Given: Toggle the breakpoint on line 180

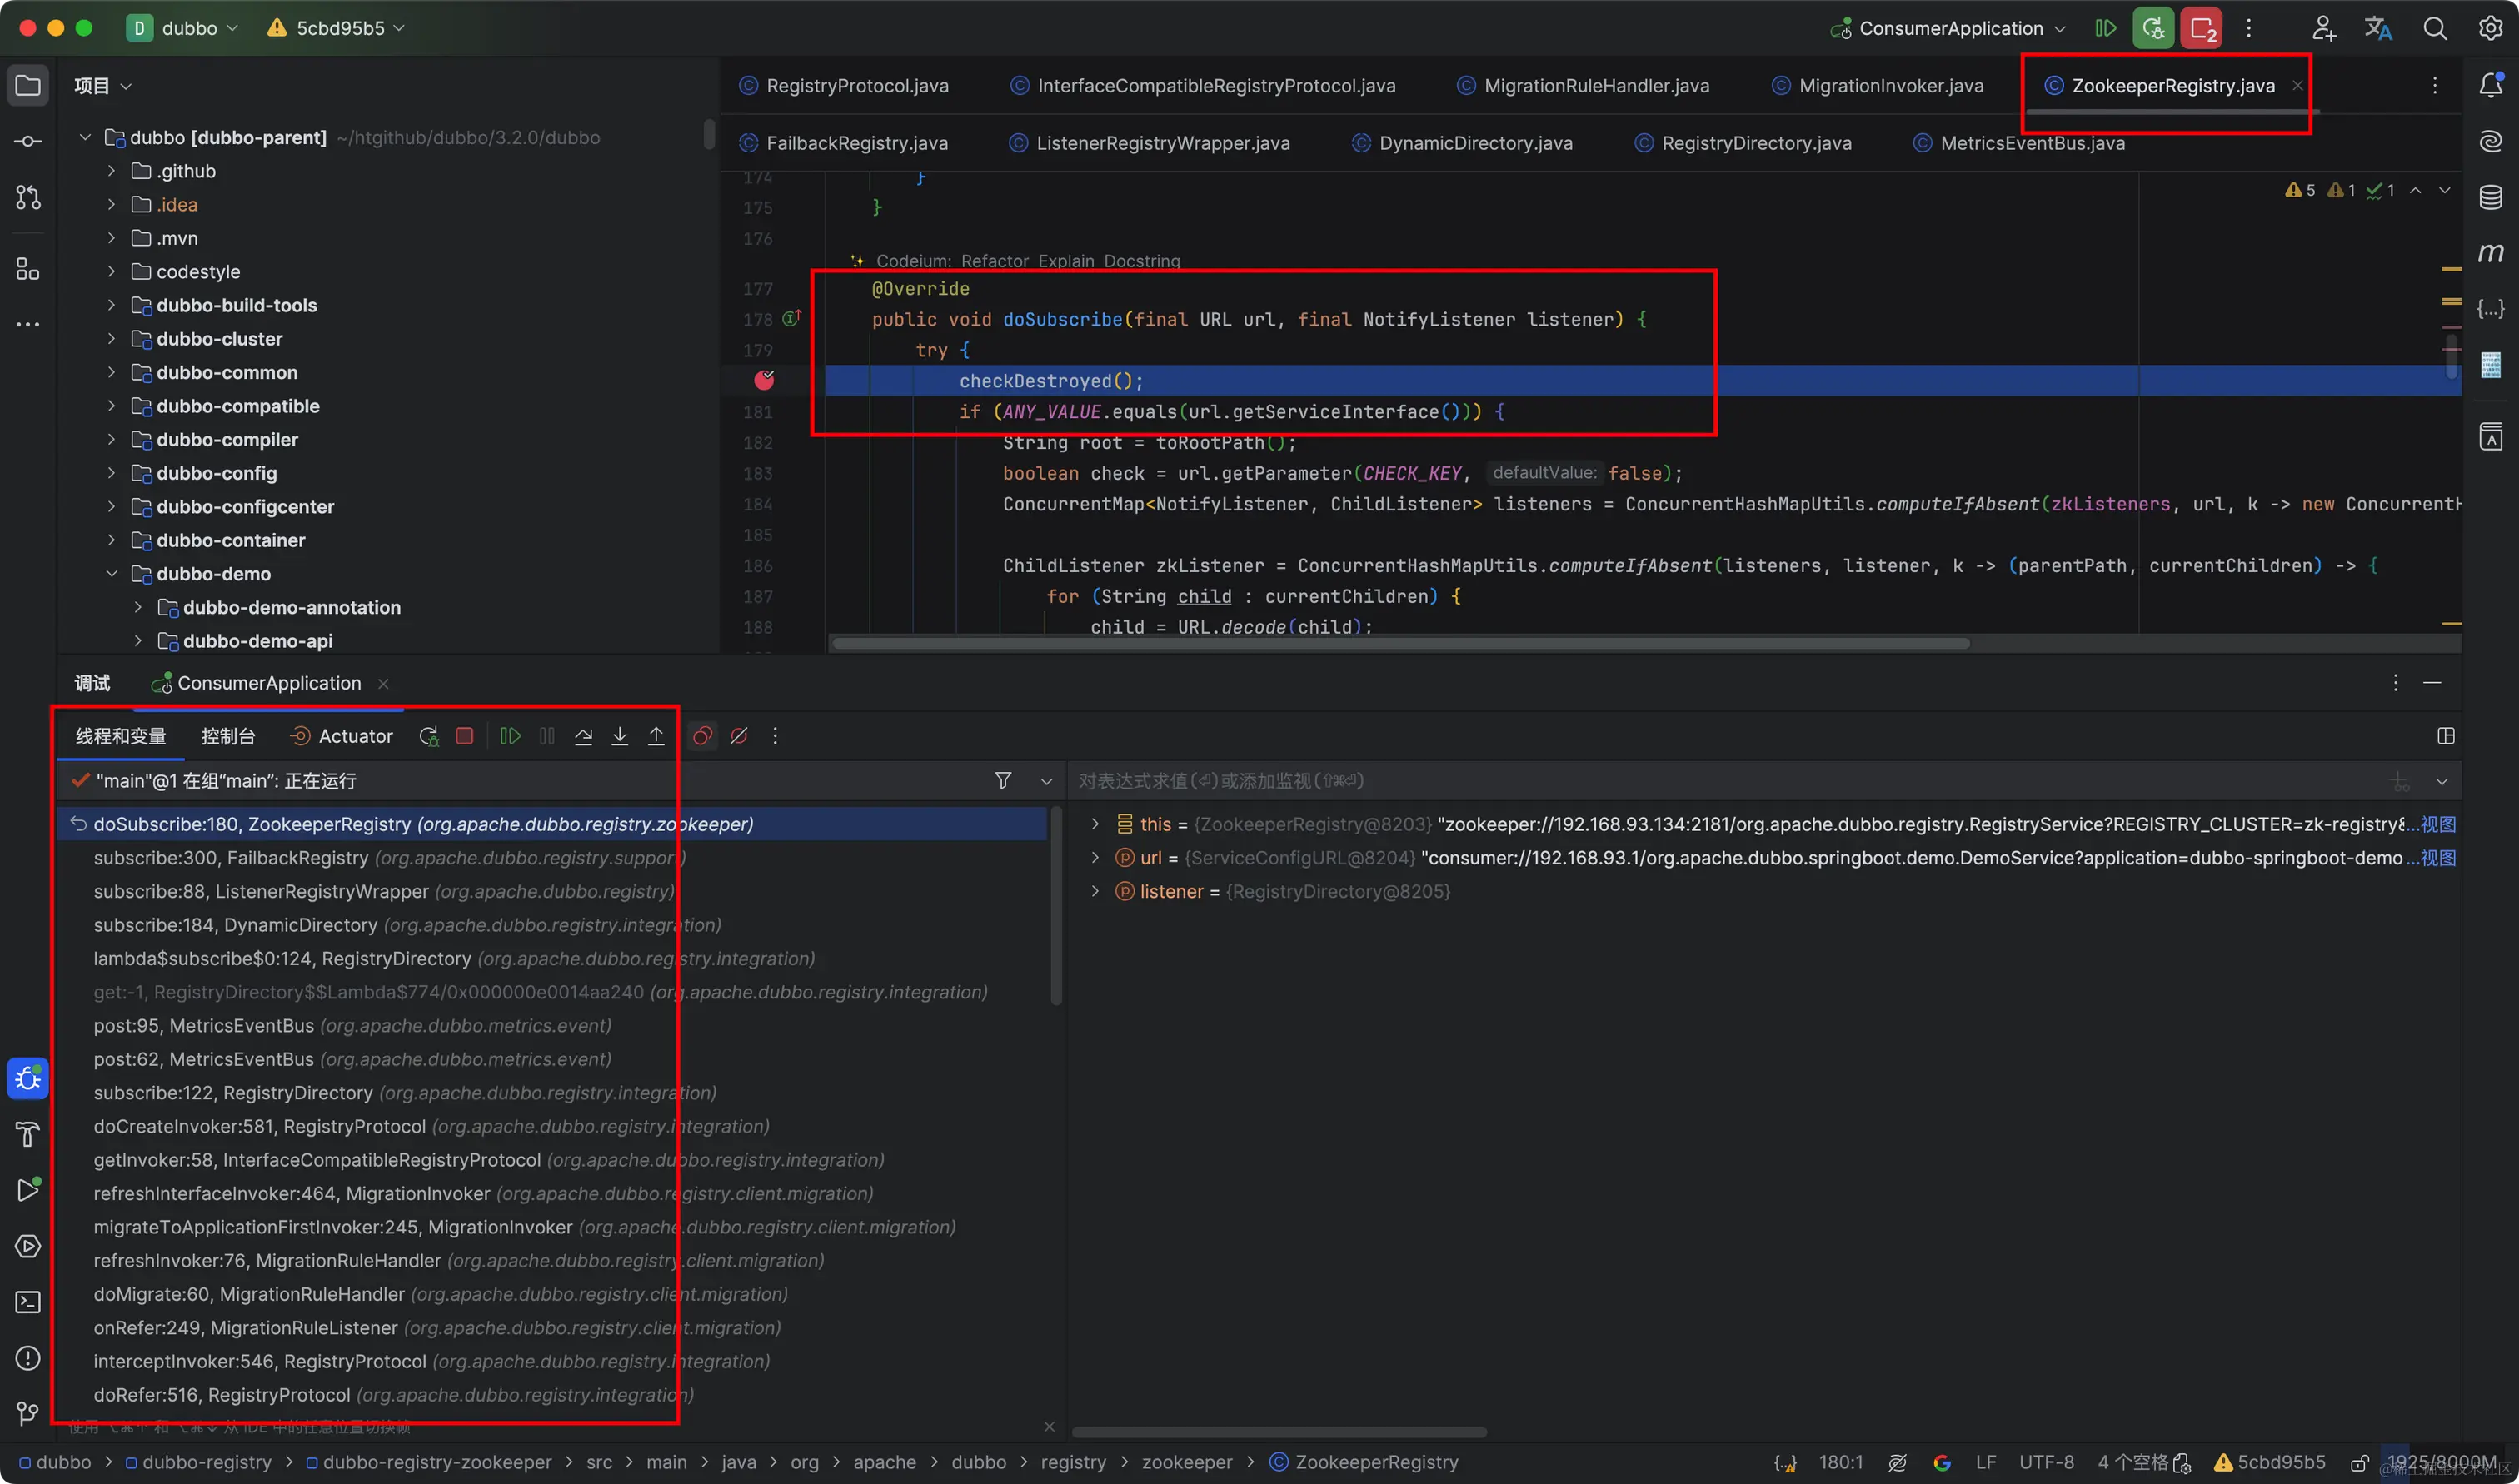Looking at the screenshot, I should 764,380.
